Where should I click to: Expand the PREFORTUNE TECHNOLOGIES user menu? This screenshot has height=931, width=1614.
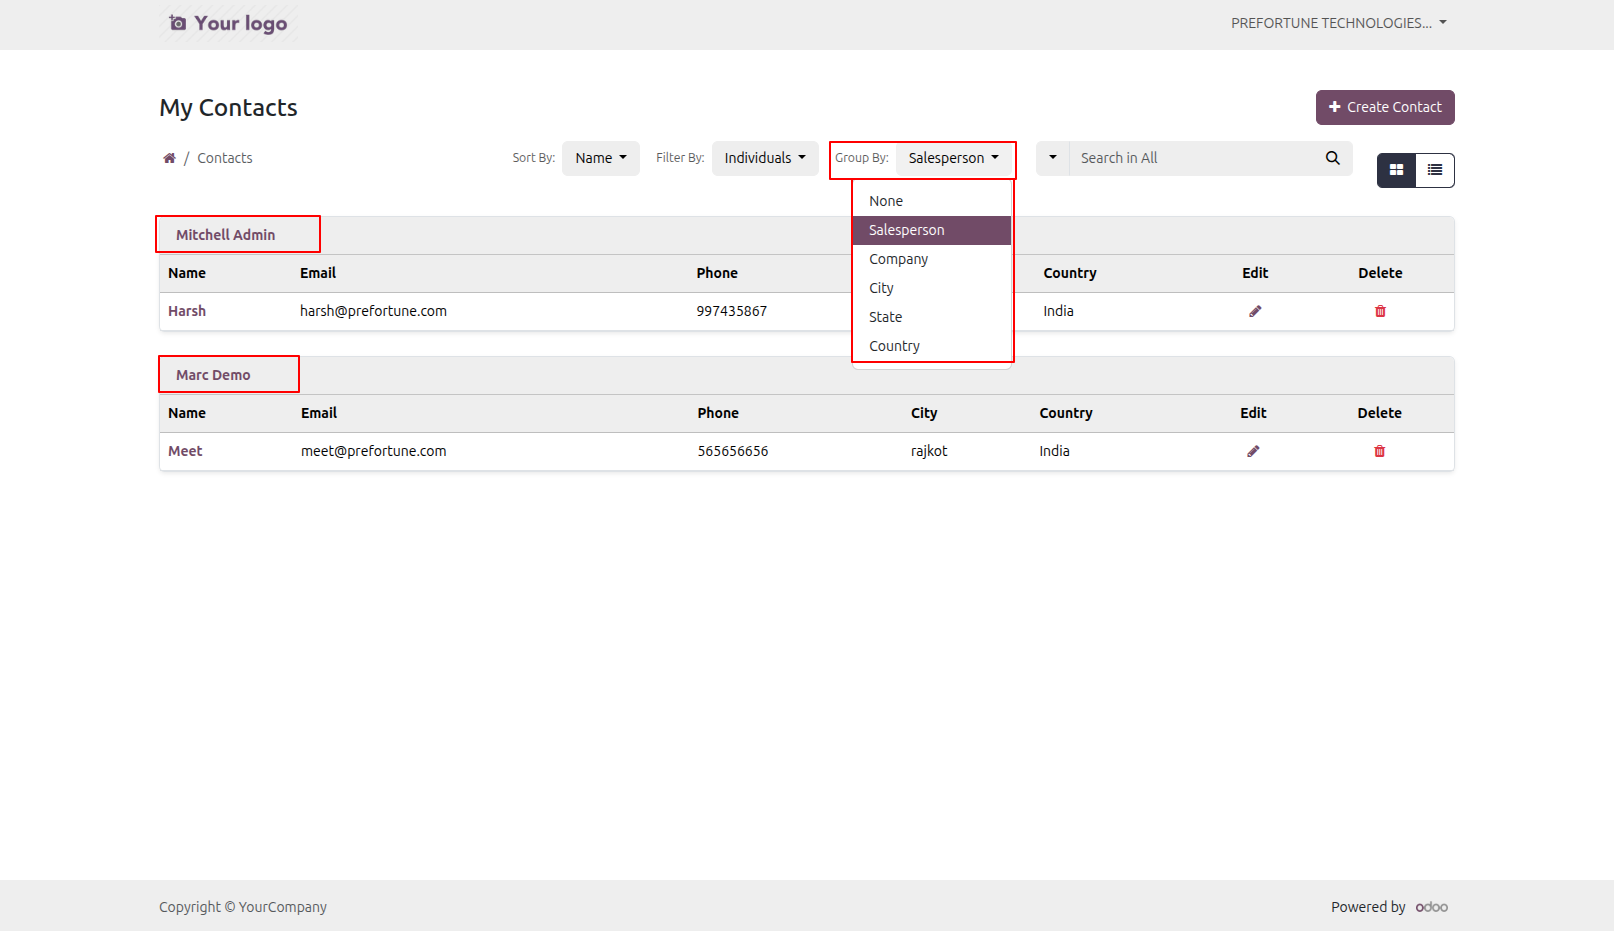pyautogui.click(x=1339, y=23)
